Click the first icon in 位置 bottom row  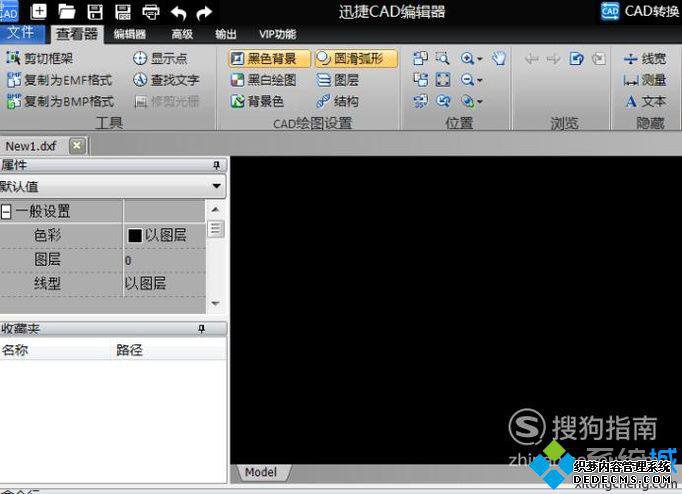[x=420, y=101]
